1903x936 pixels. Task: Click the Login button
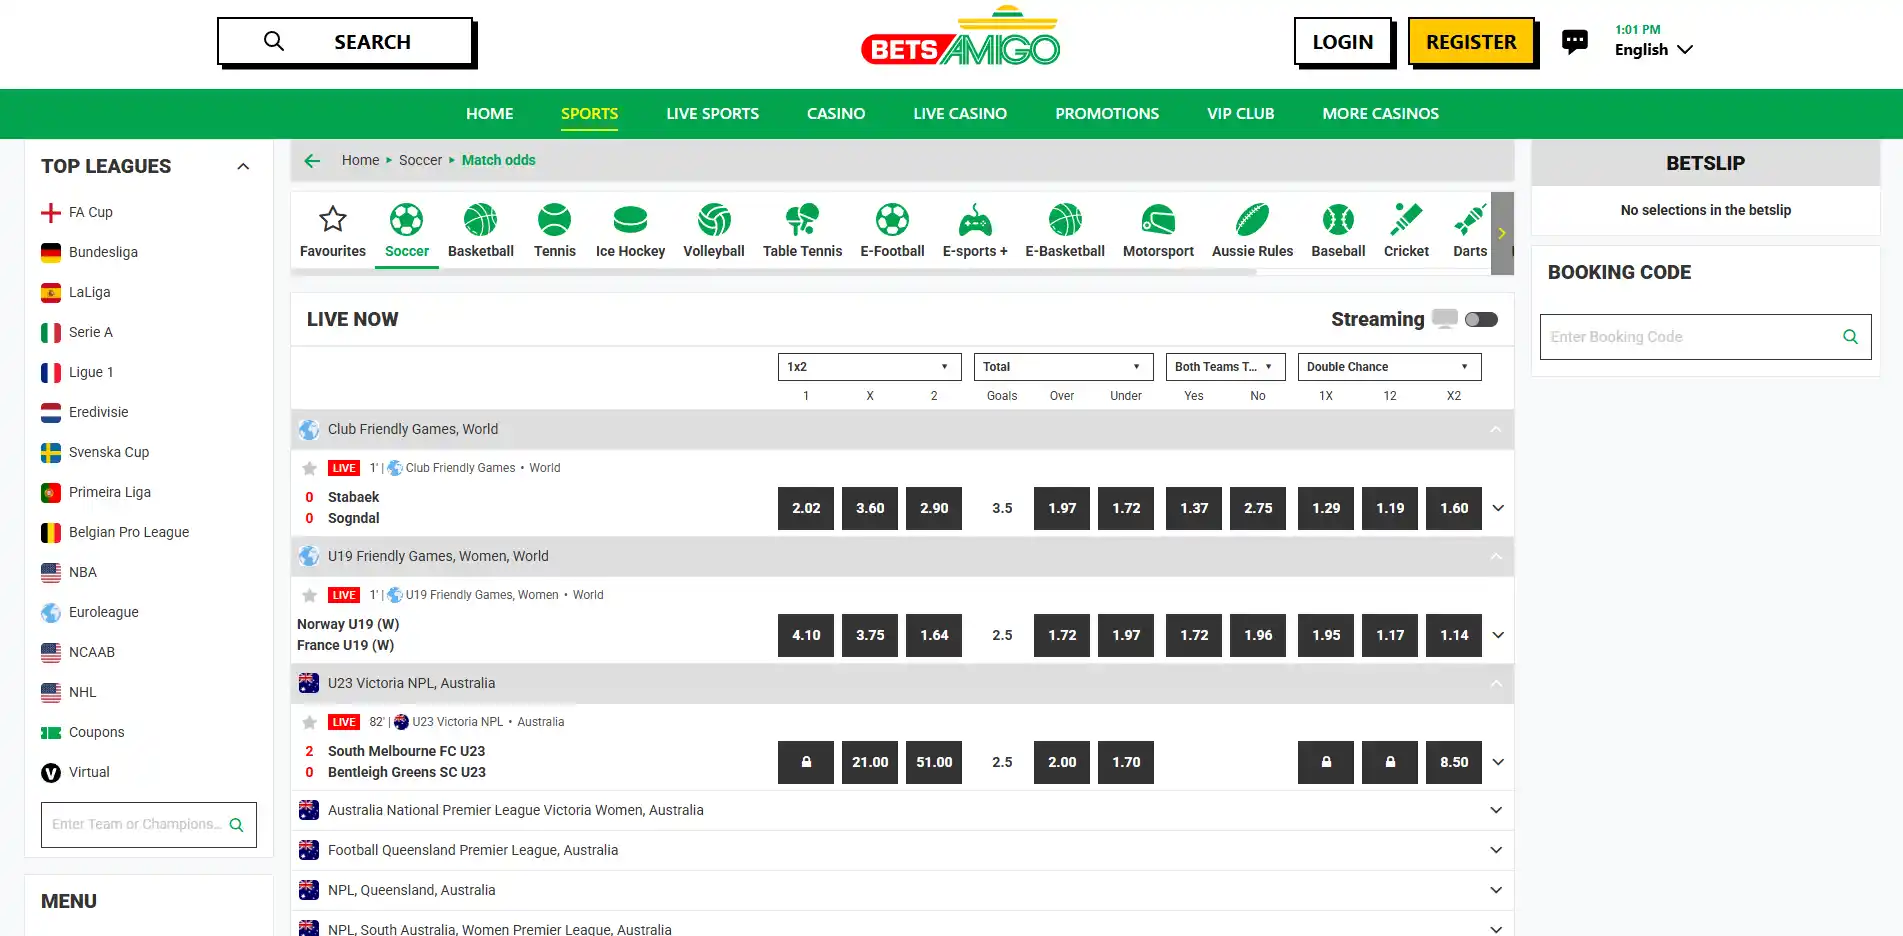point(1343,42)
